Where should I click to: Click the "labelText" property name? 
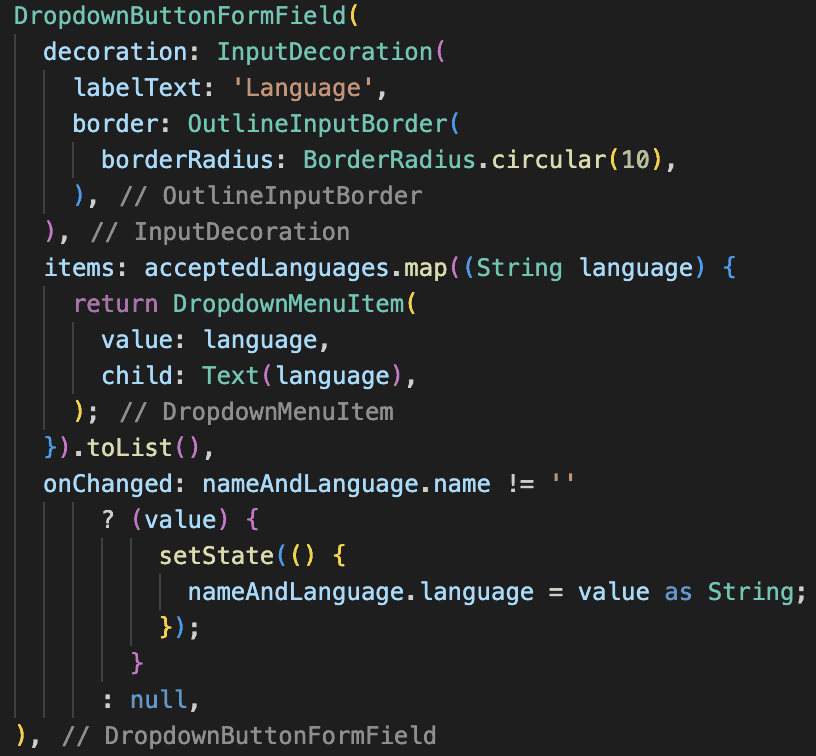[x=137, y=87]
